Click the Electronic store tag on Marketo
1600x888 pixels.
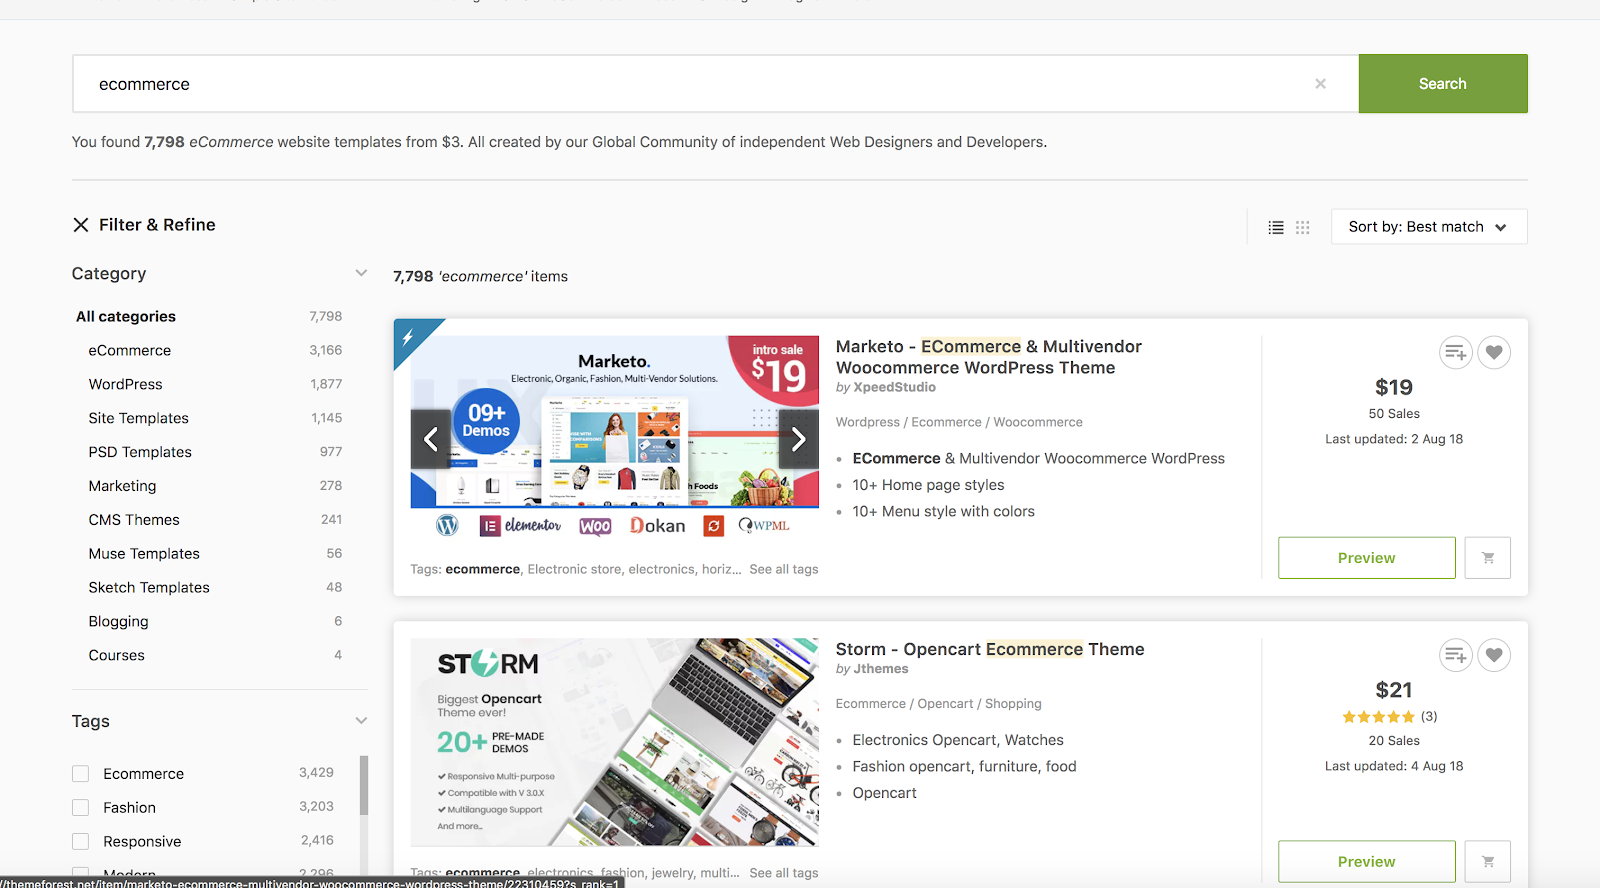[574, 570]
